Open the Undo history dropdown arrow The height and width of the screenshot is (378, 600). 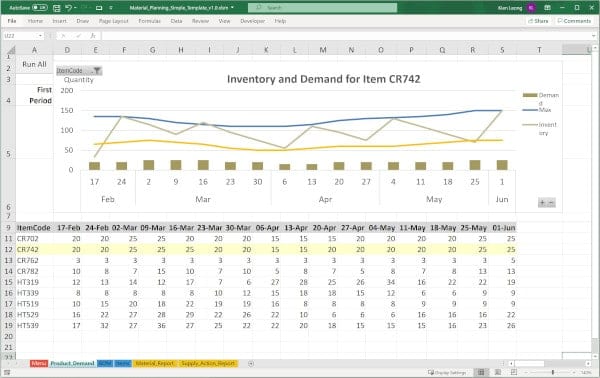(x=75, y=8)
